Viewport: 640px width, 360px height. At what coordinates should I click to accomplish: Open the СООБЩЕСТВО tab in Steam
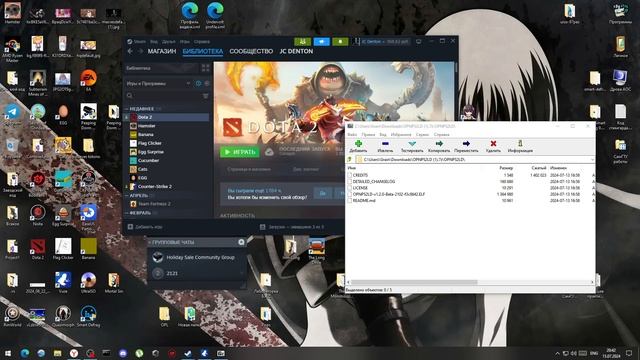[x=251, y=51]
